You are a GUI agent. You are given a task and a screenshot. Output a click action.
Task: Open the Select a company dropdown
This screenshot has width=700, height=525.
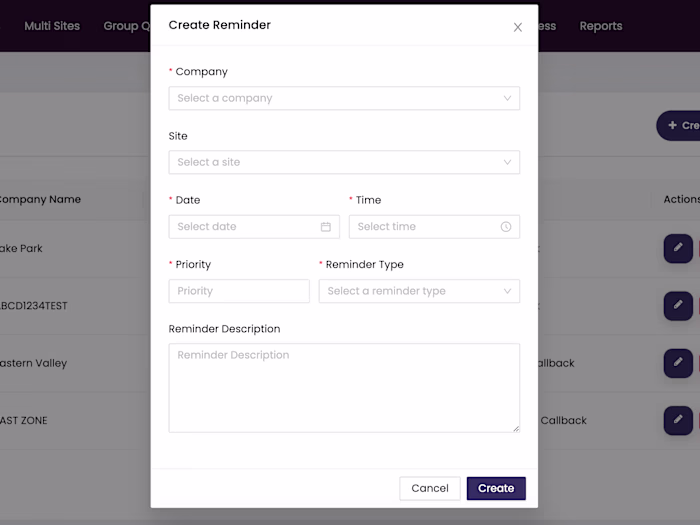tap(344, 98)
